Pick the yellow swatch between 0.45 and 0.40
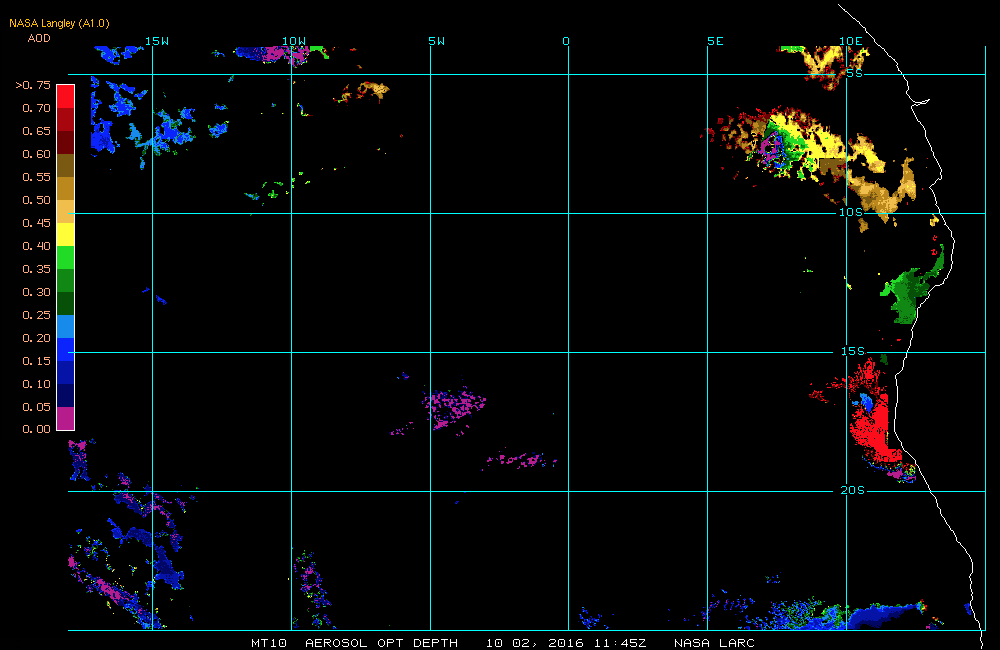This screenshot has height=650, width=1000. point(66,234)
